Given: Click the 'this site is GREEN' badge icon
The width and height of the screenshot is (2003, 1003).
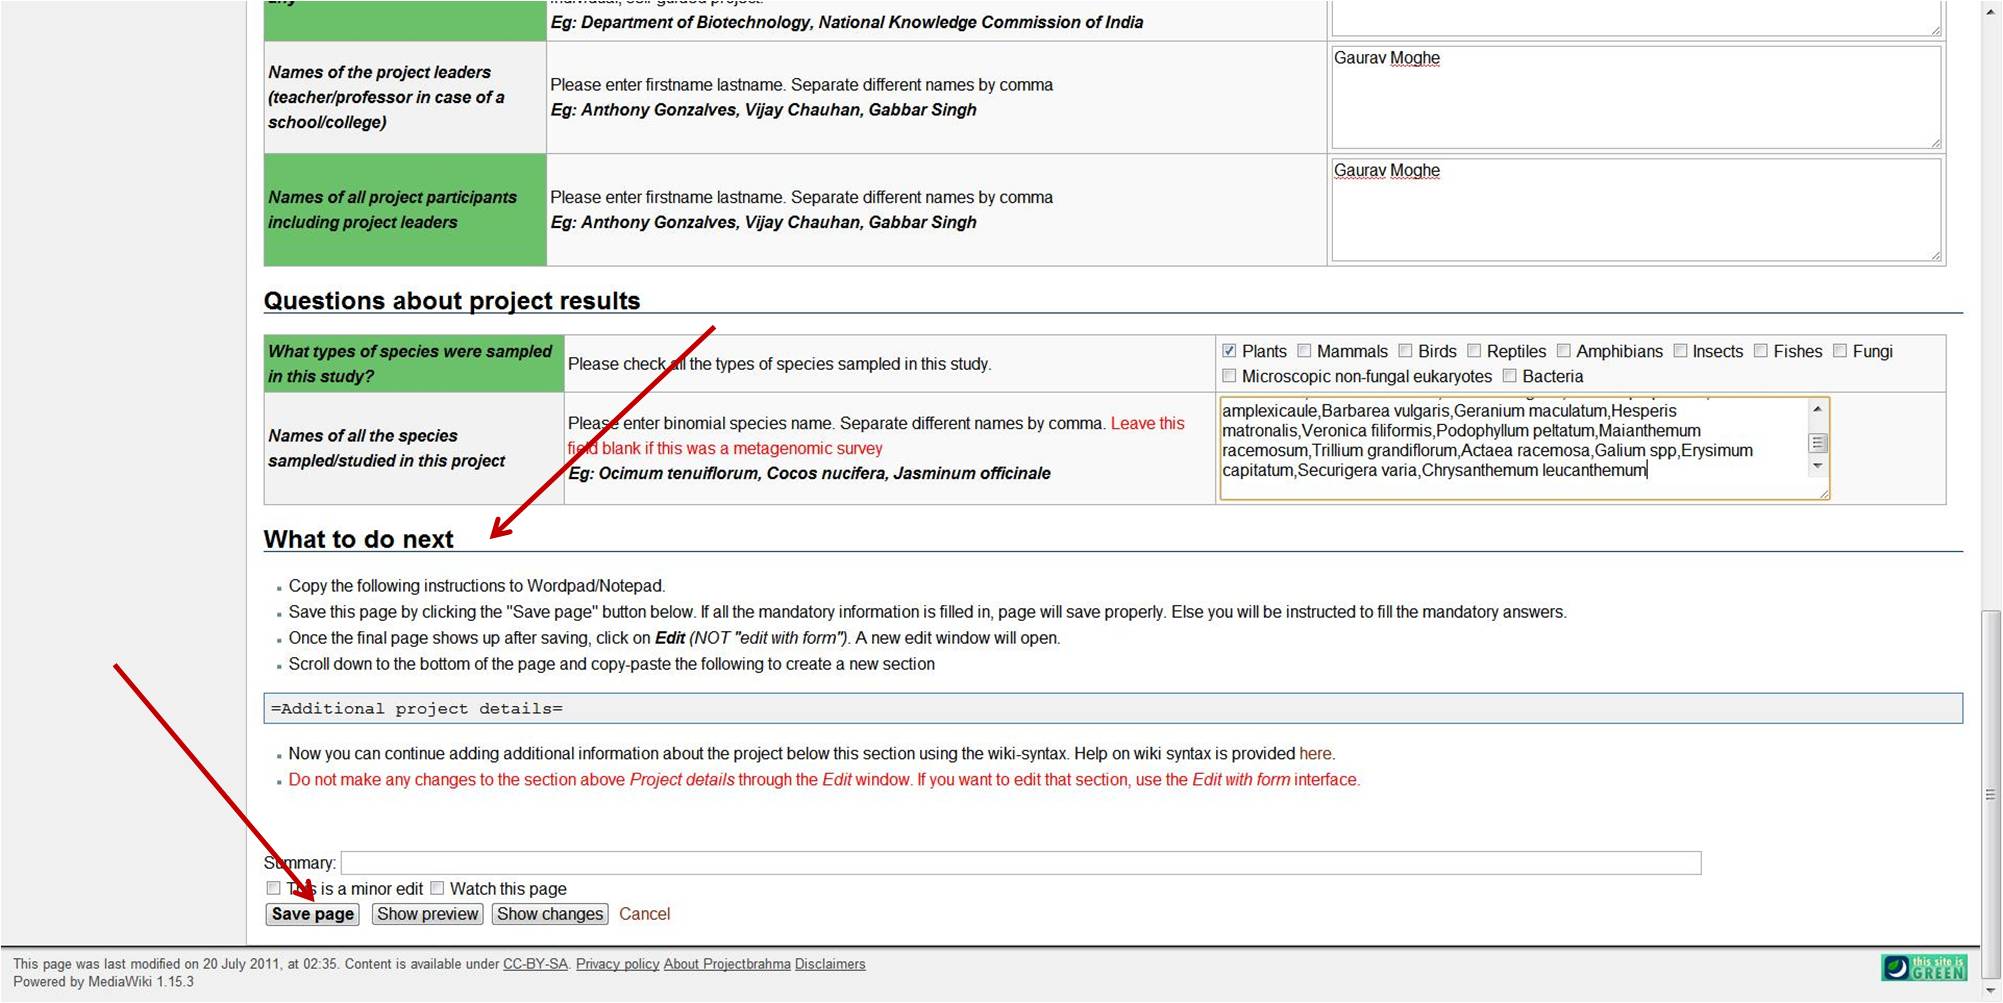Looking at the screenshot, I should pyautogui.click(x=1924, y=967).
